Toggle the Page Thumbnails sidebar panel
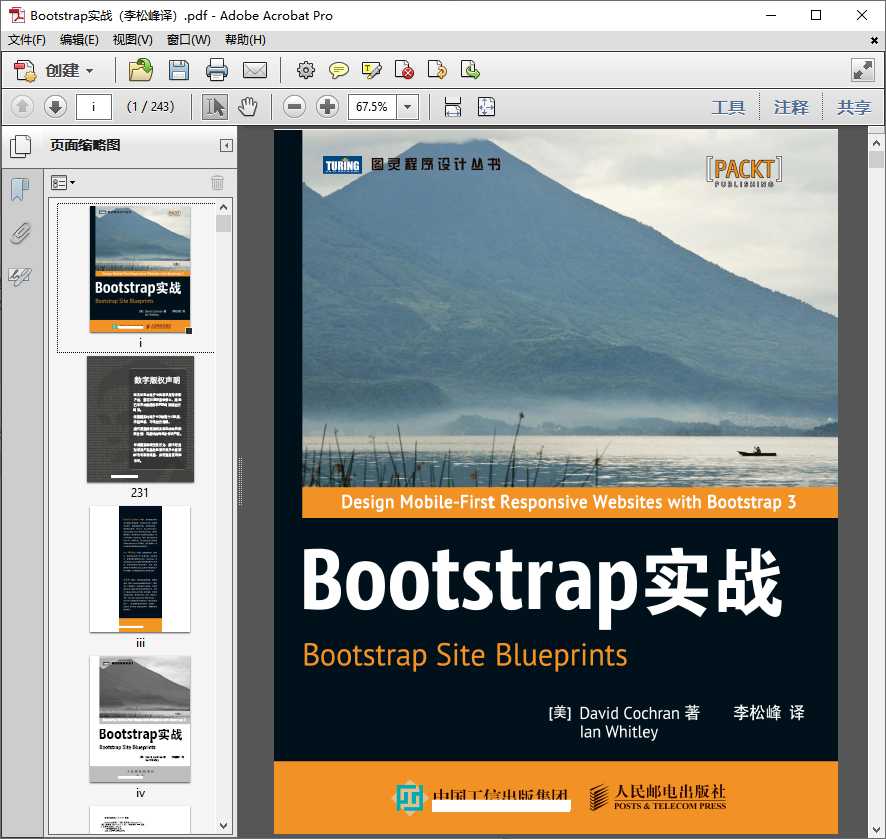Viewport: 886px width, 839px height. point(22,144)
